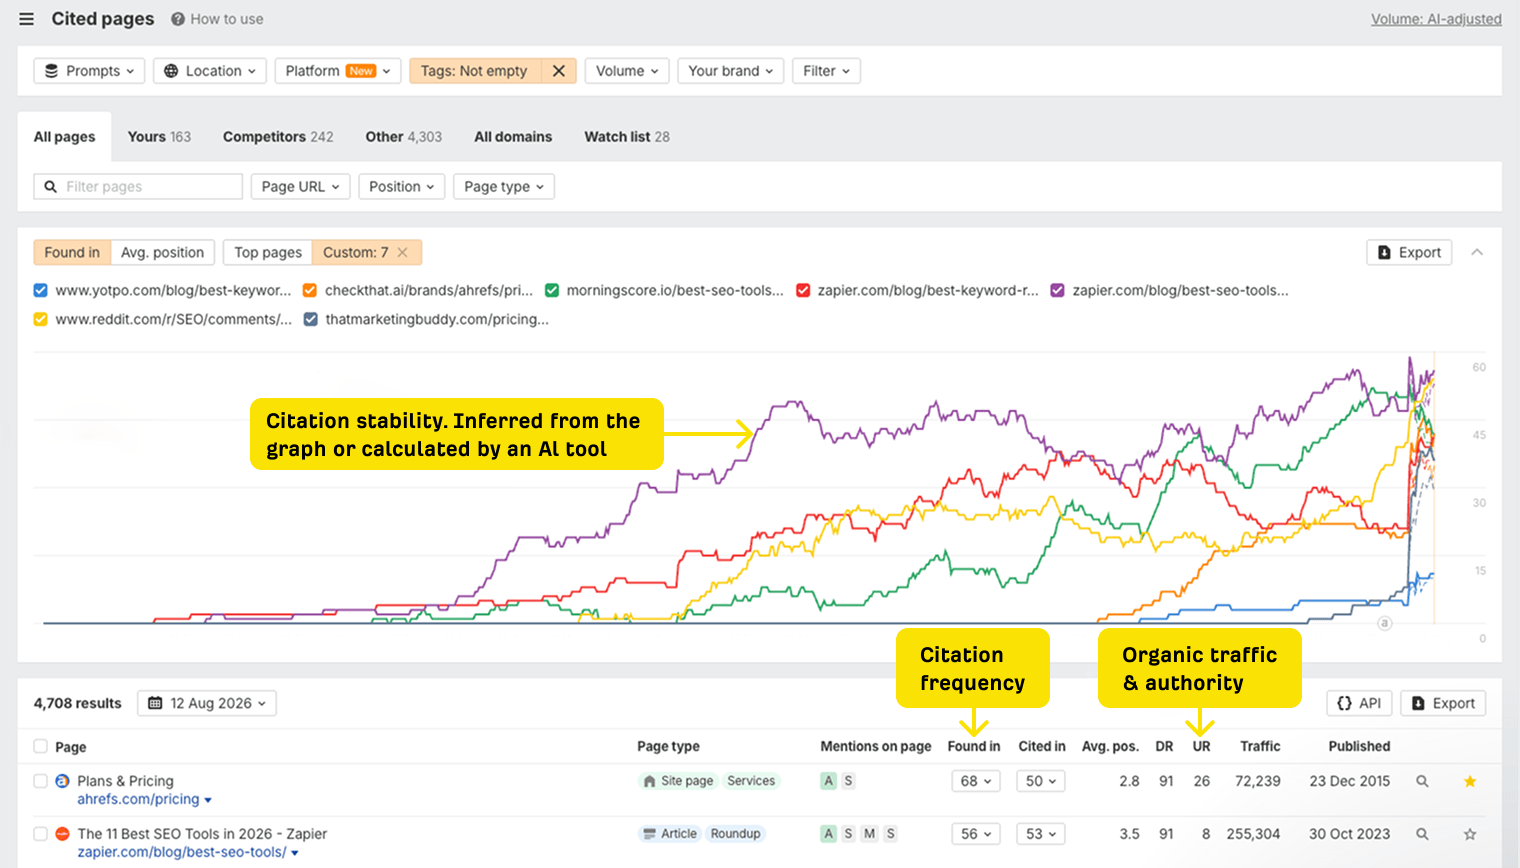1520x868 pixels.
Task: Unstar the Plans & Pricing page
Action: click(1470, 781)
